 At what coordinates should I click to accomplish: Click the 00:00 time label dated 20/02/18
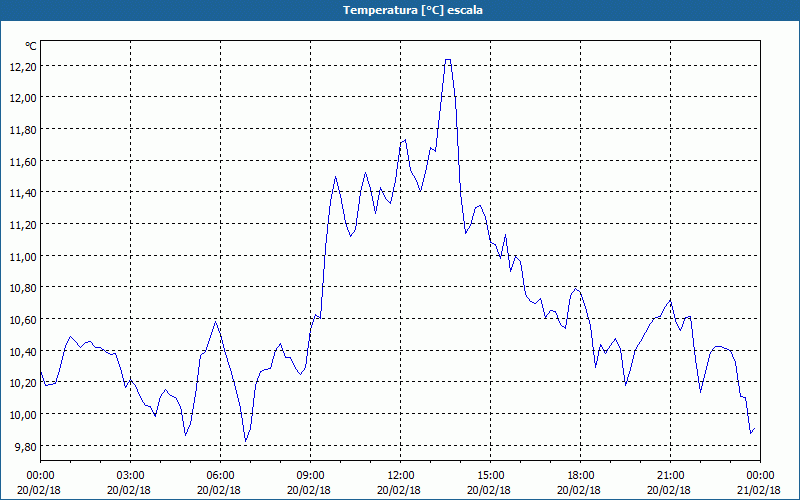40,476
